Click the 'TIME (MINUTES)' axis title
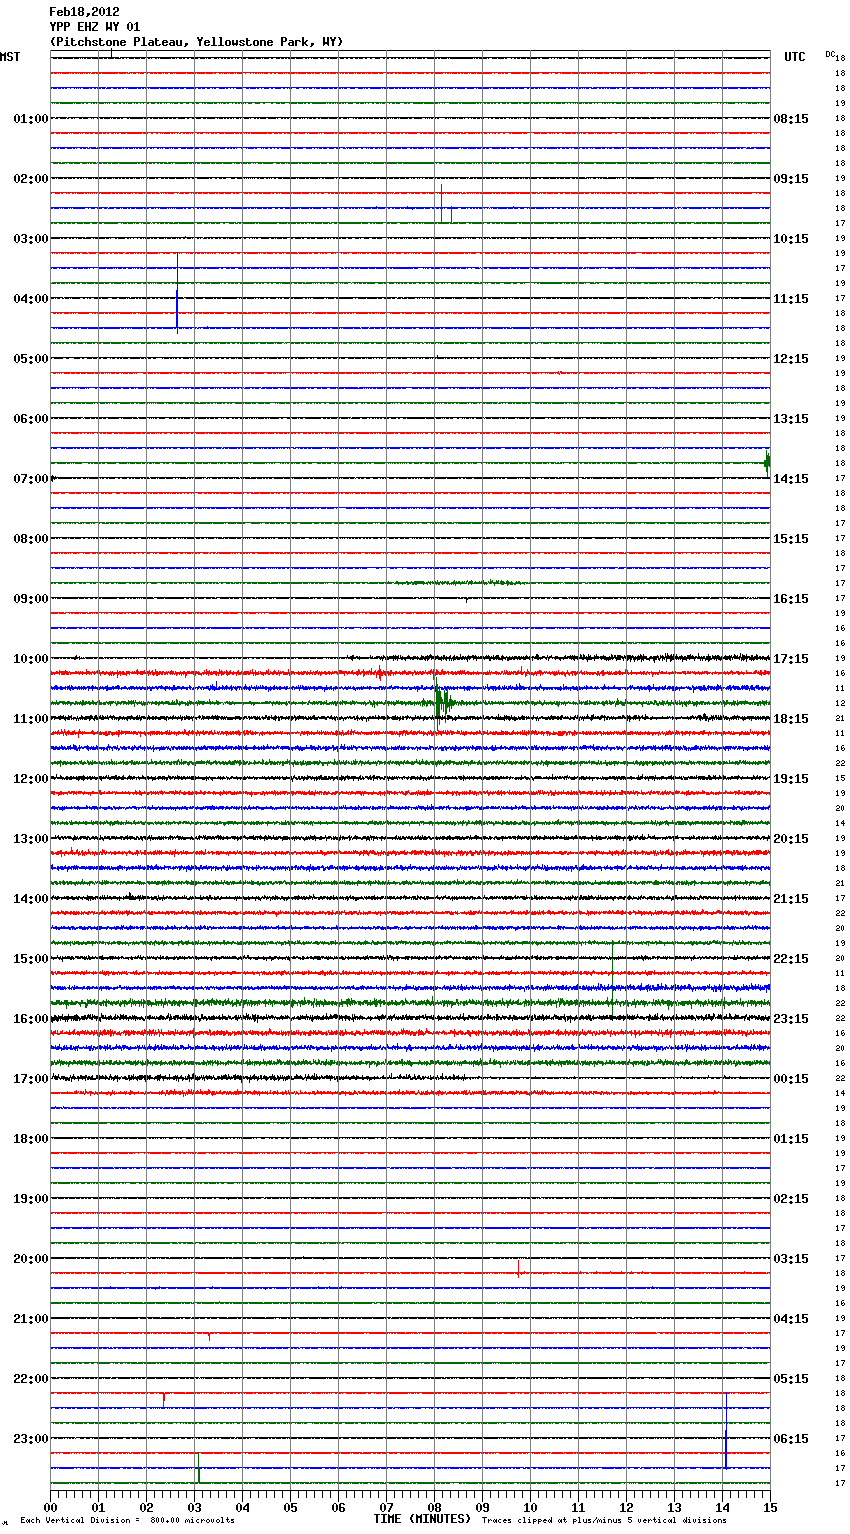 tap(422, 1519)
